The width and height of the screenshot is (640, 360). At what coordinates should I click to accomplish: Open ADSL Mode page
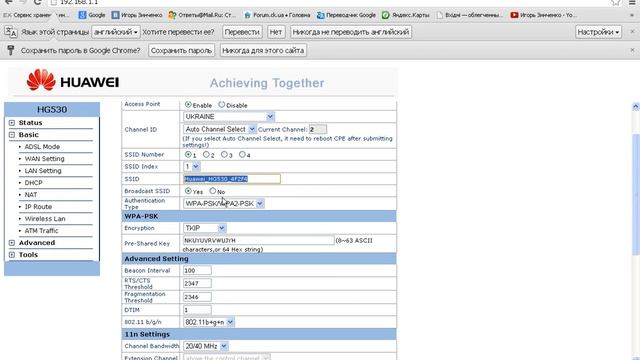pos(42,147)
